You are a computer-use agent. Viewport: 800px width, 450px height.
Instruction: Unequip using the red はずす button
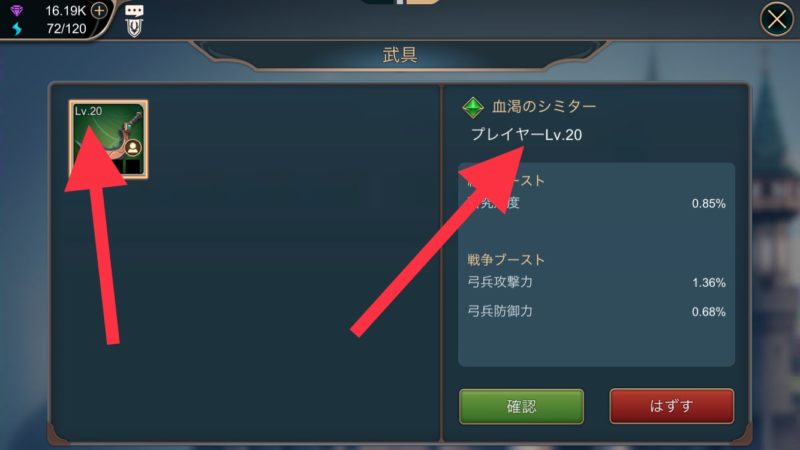[672, 407]
